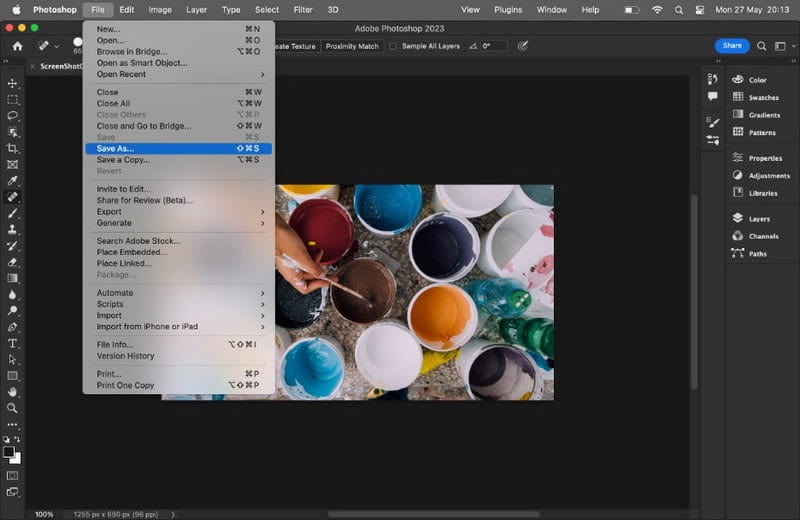The image size is (800, 520).
Task: Select the Dodge tool
Action: [x=12, y=311]
